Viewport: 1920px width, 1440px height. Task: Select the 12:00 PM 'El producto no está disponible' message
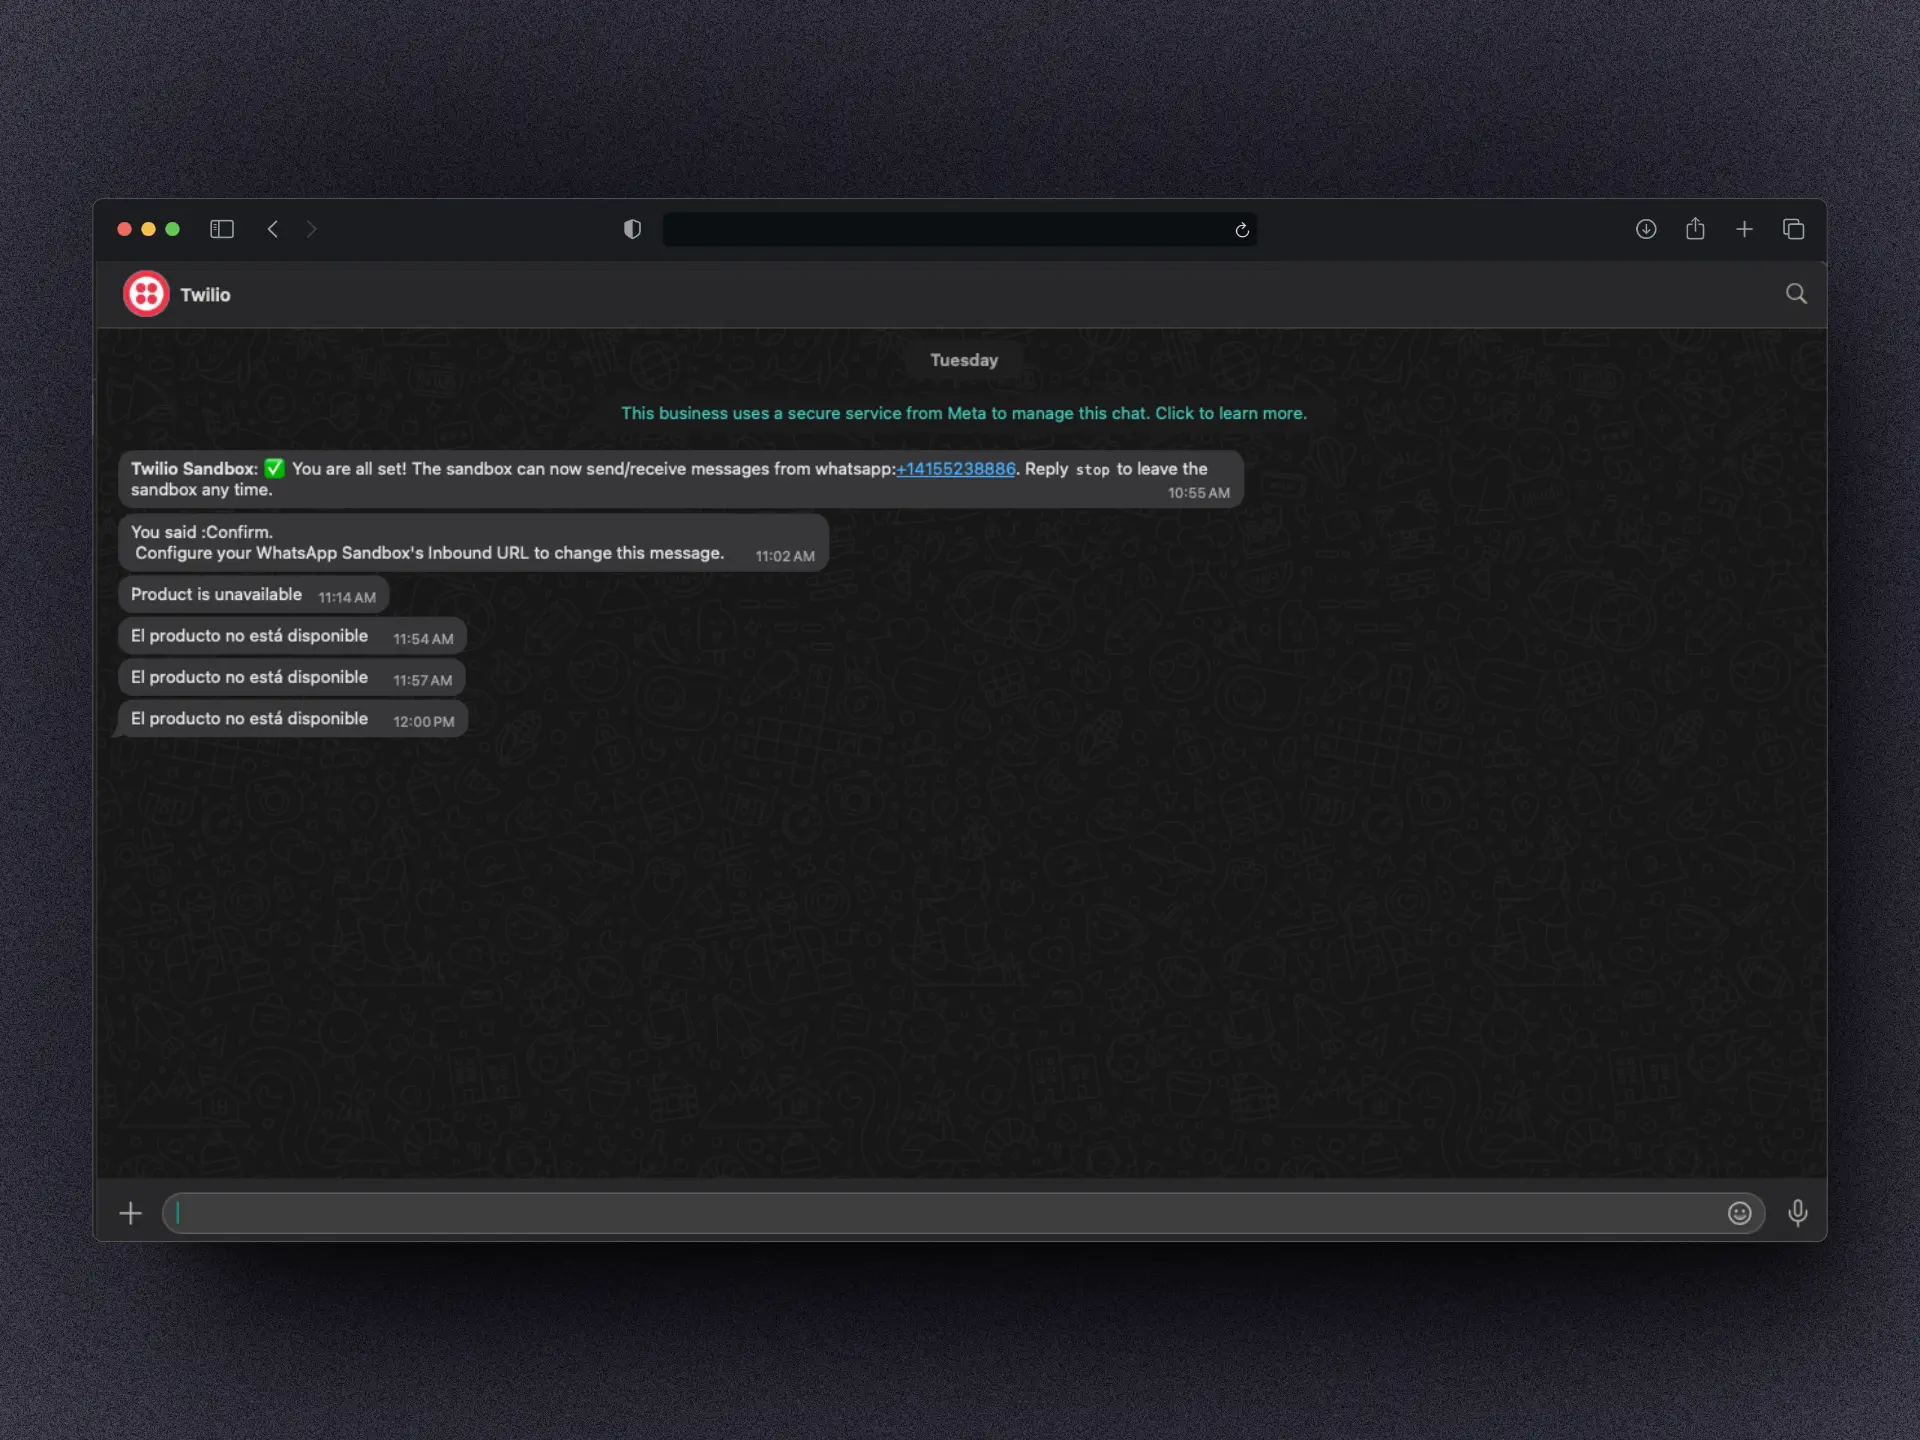point(292,719)
